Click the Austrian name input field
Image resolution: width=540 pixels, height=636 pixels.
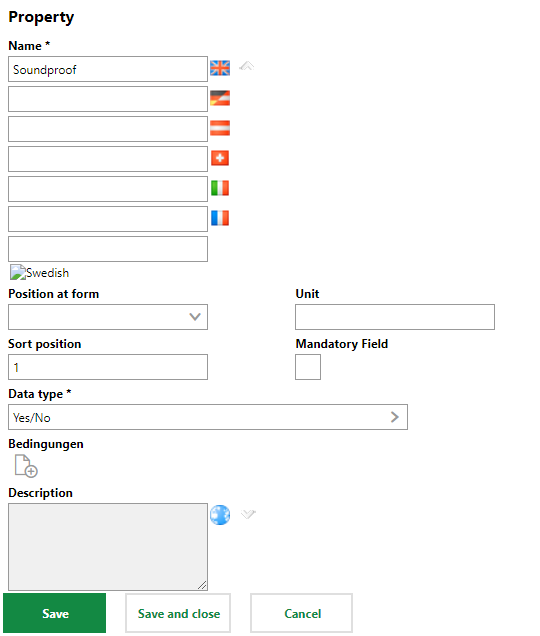tap(108, 129)
